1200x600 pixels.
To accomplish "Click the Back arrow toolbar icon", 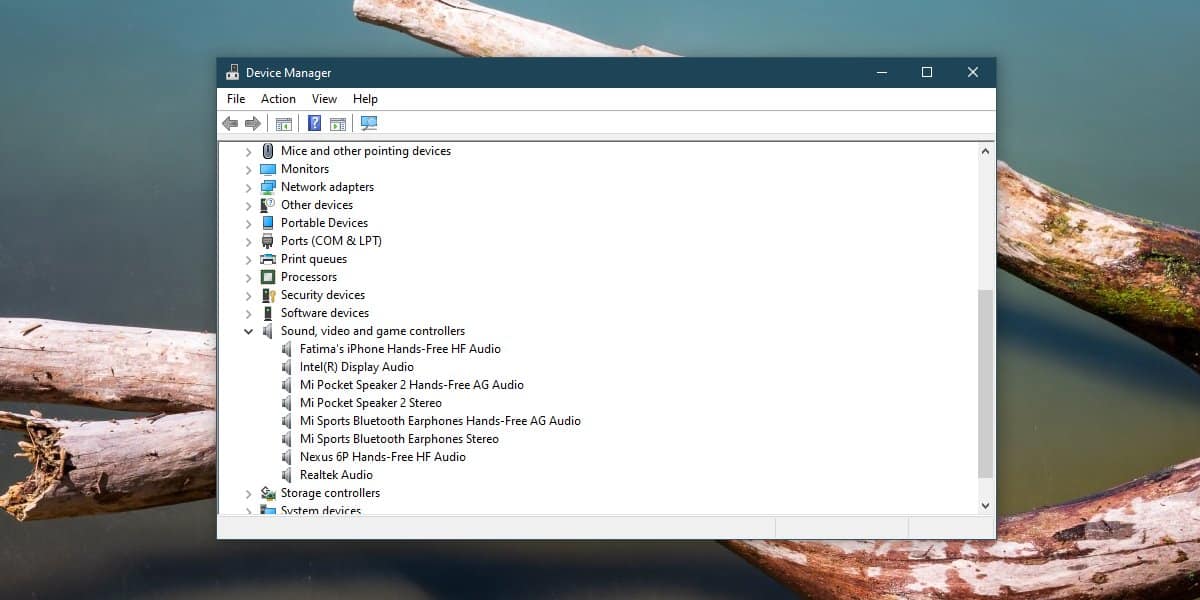I will click(x=230, y=123).
